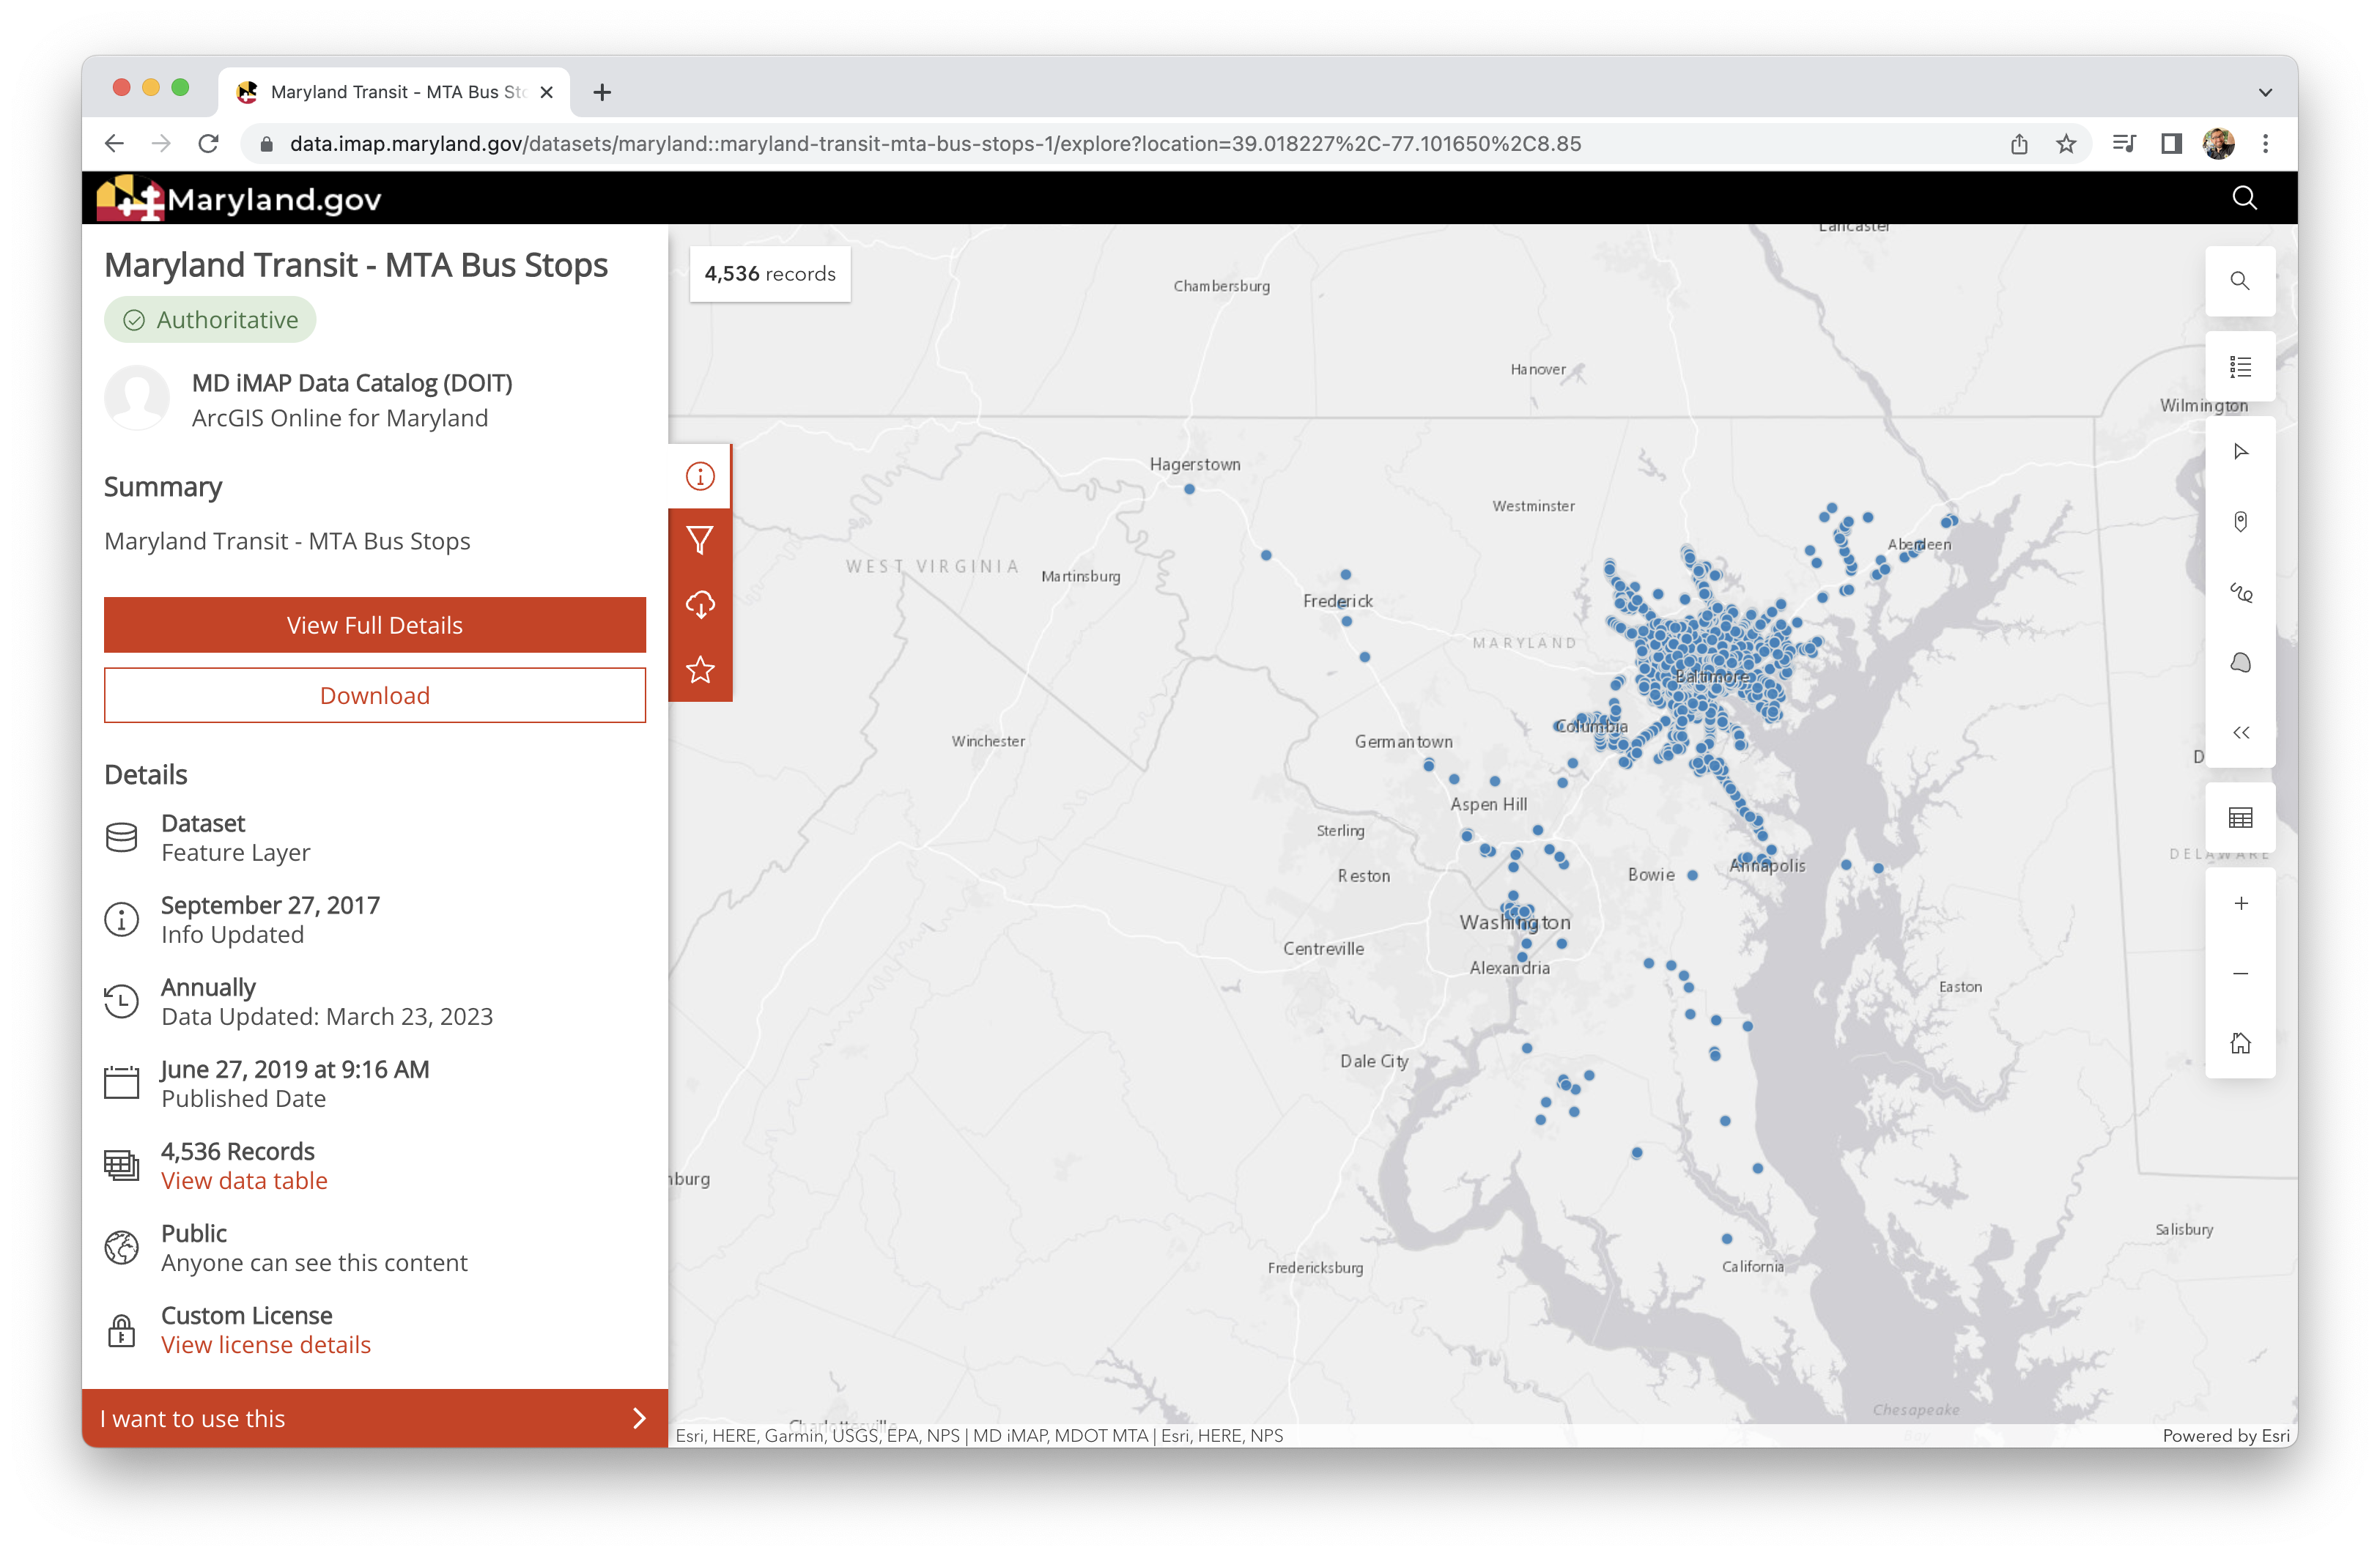Viewport: 2380px width, 1556px height.
Task: Open Chrome three-dot menu
Action: 2265,144
